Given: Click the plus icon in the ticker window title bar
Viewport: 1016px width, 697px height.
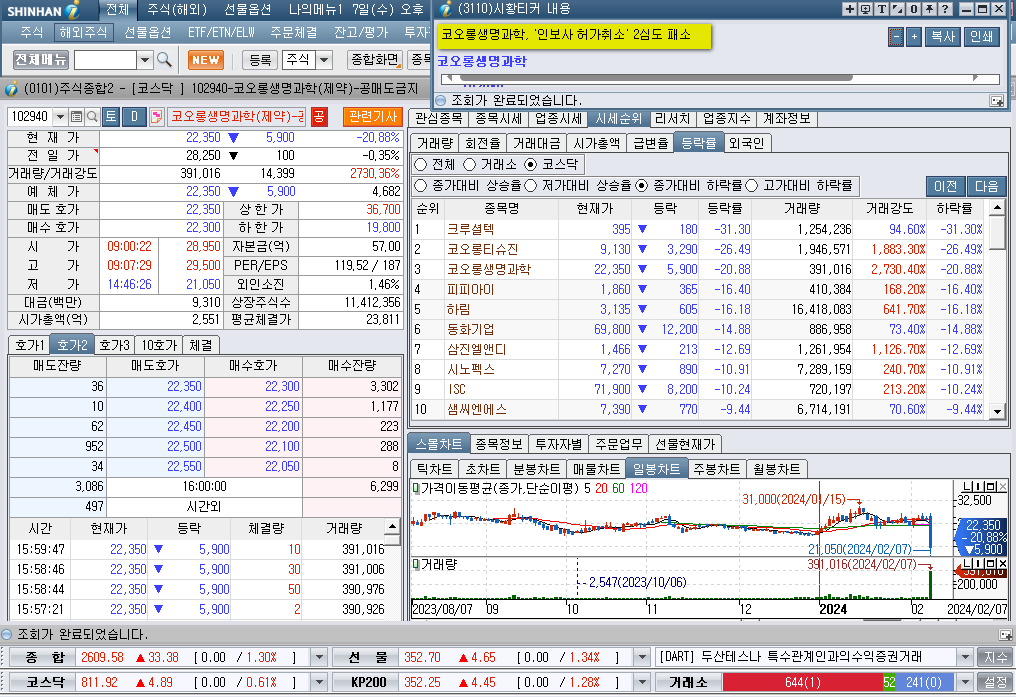Looking at the screenshot, I should coord(849,9).
